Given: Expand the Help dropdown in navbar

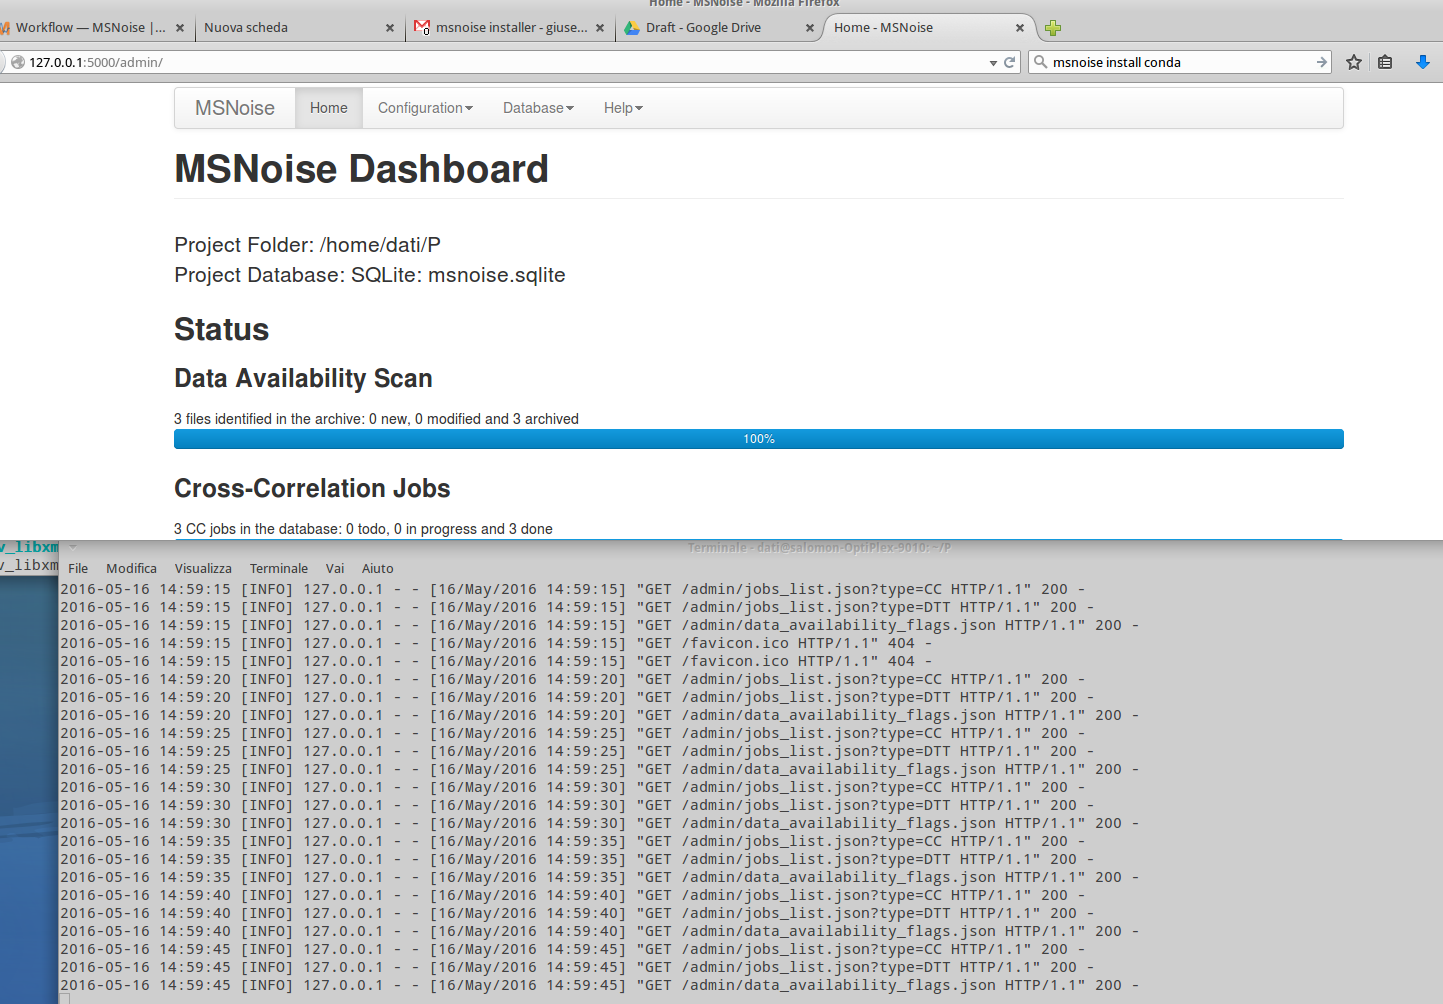Looking at the screenshot, I should 623,108.
